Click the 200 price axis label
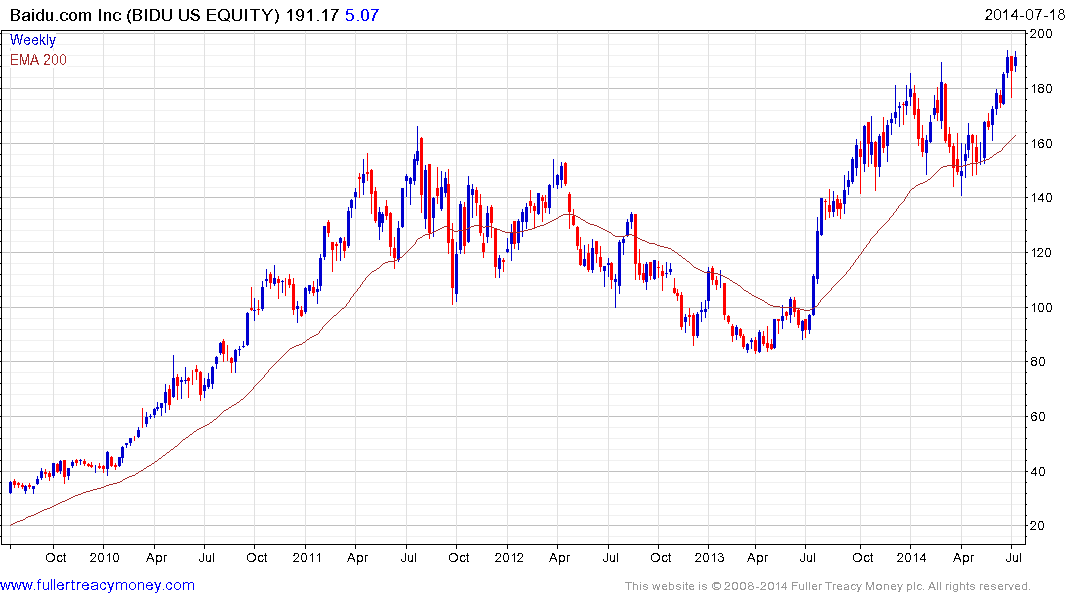The width and height of the screenshot is (1075, 600). tap(1041, 34)
